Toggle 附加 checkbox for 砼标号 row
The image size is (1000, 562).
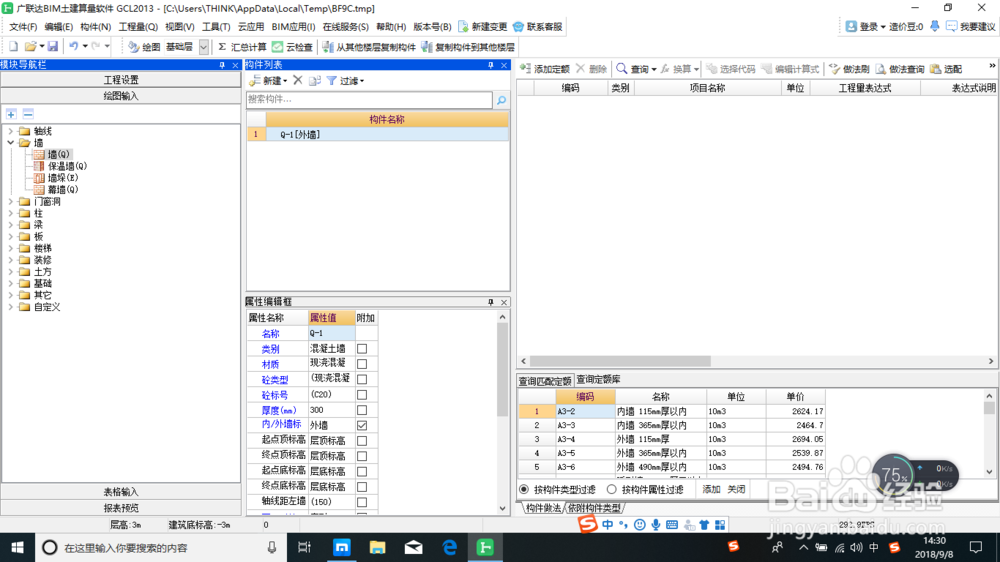(x=362, y=395)
